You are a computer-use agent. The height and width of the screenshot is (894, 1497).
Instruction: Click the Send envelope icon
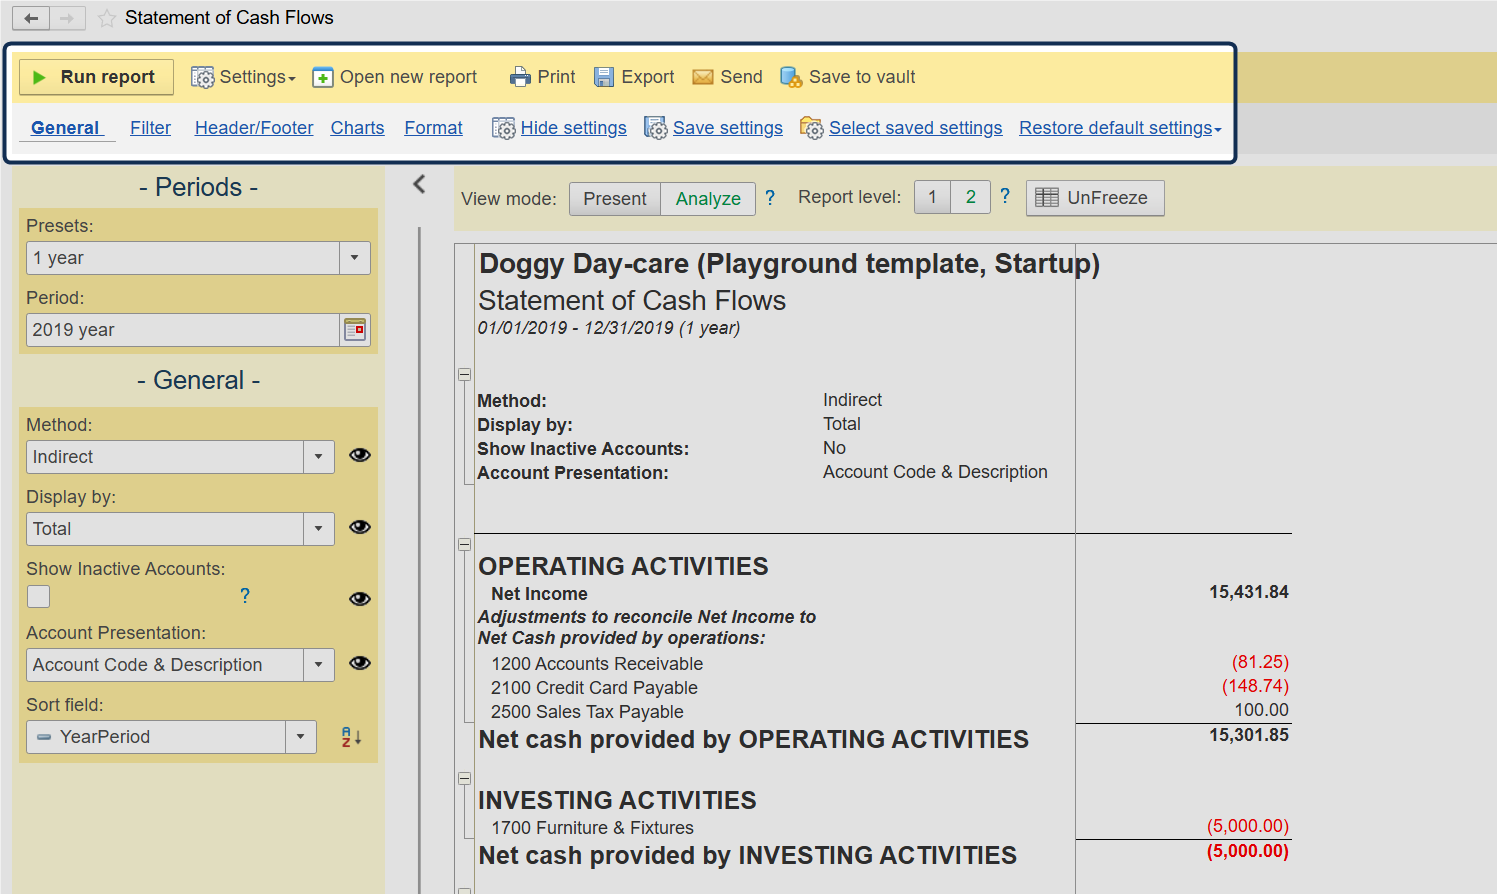[703, 77]
